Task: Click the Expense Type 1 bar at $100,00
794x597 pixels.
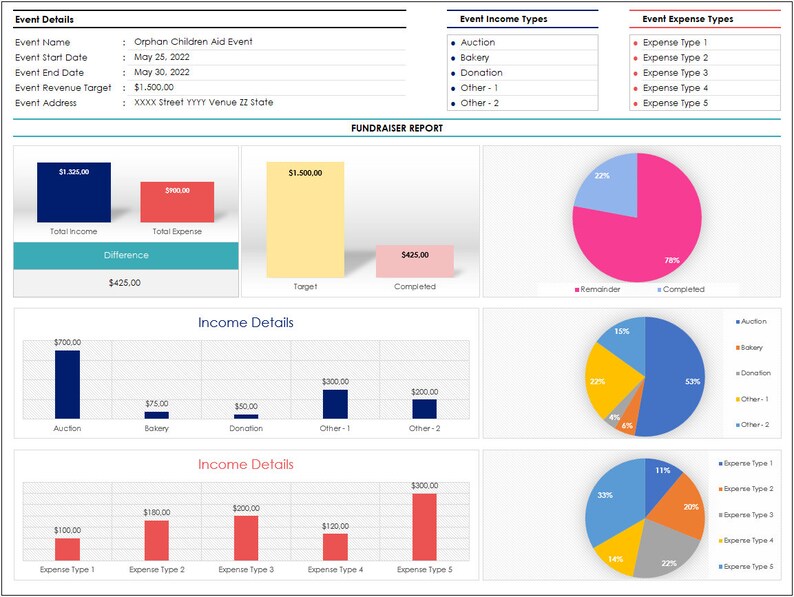Action: [x=67, y=549]
